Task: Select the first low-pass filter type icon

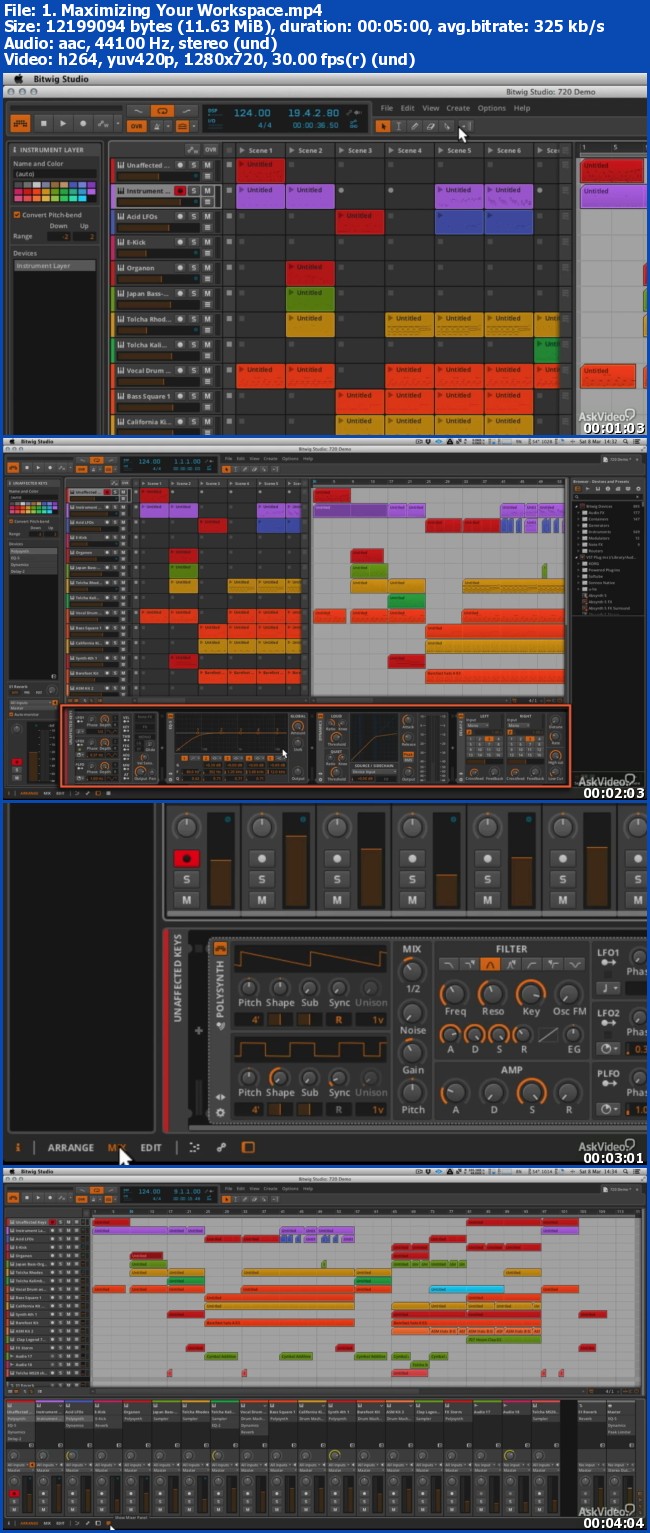Action: [x=447, y=964]
